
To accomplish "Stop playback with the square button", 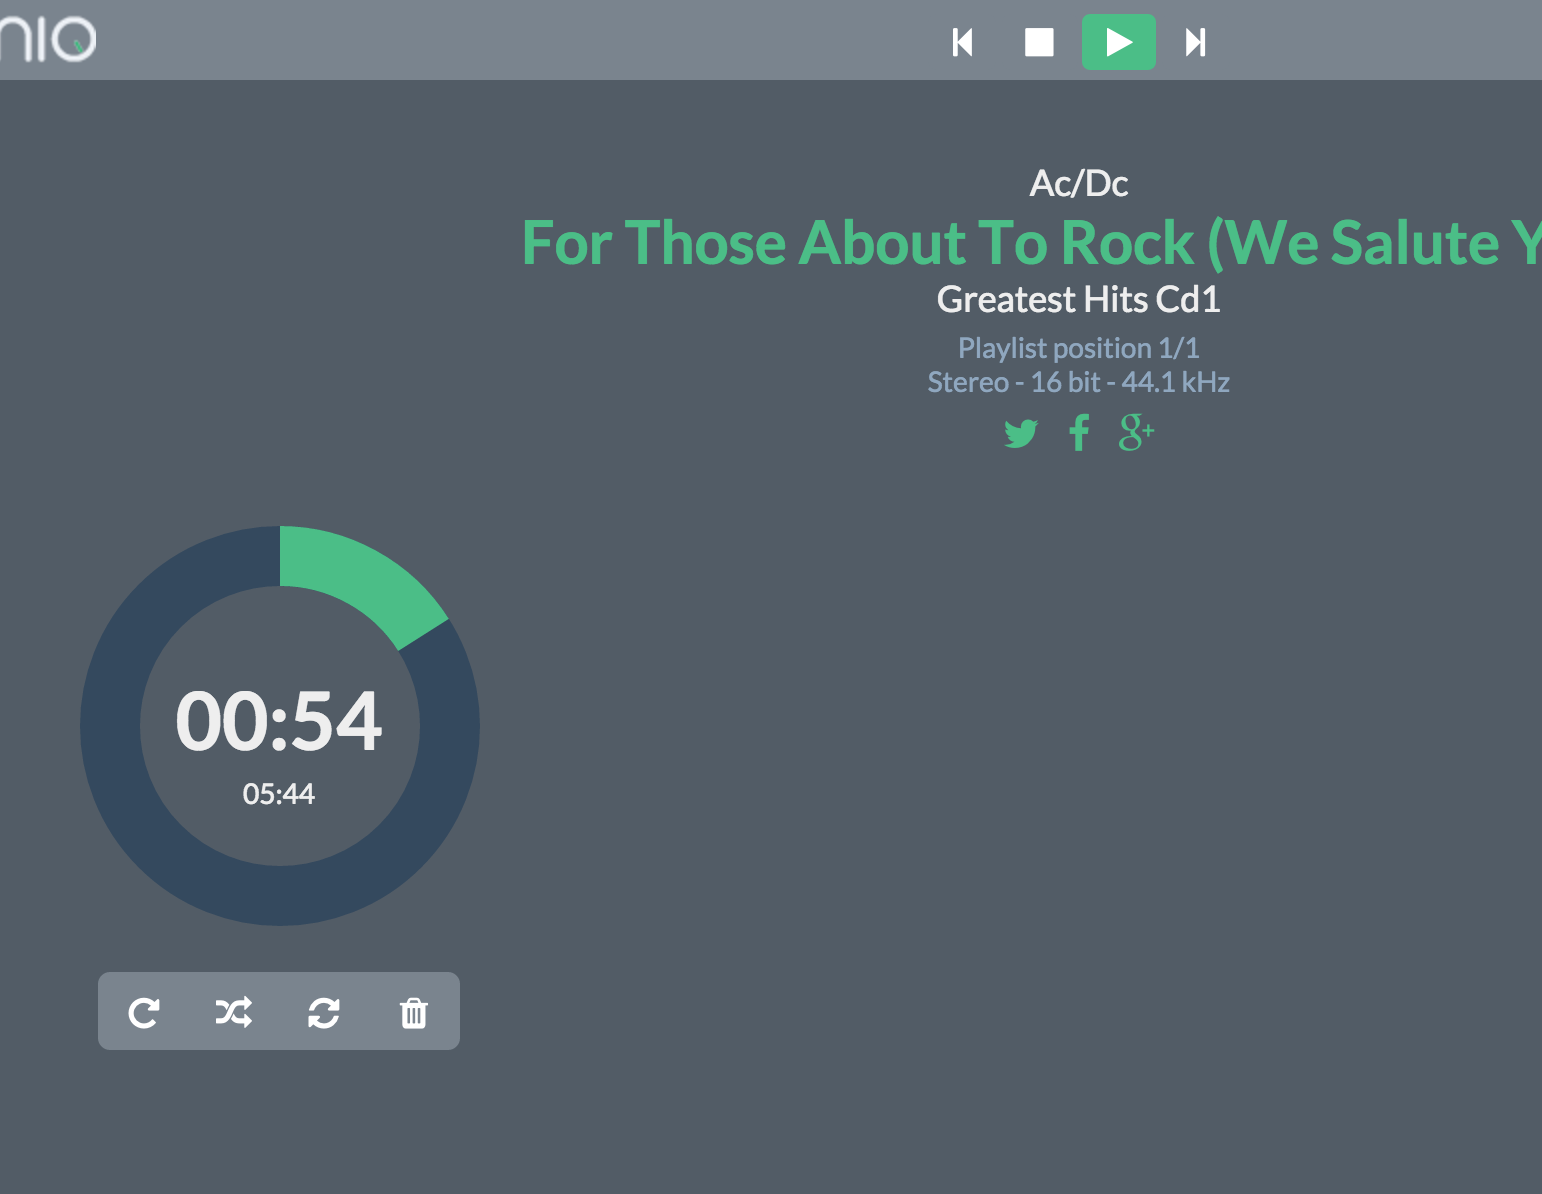I will coord(1040,42).
